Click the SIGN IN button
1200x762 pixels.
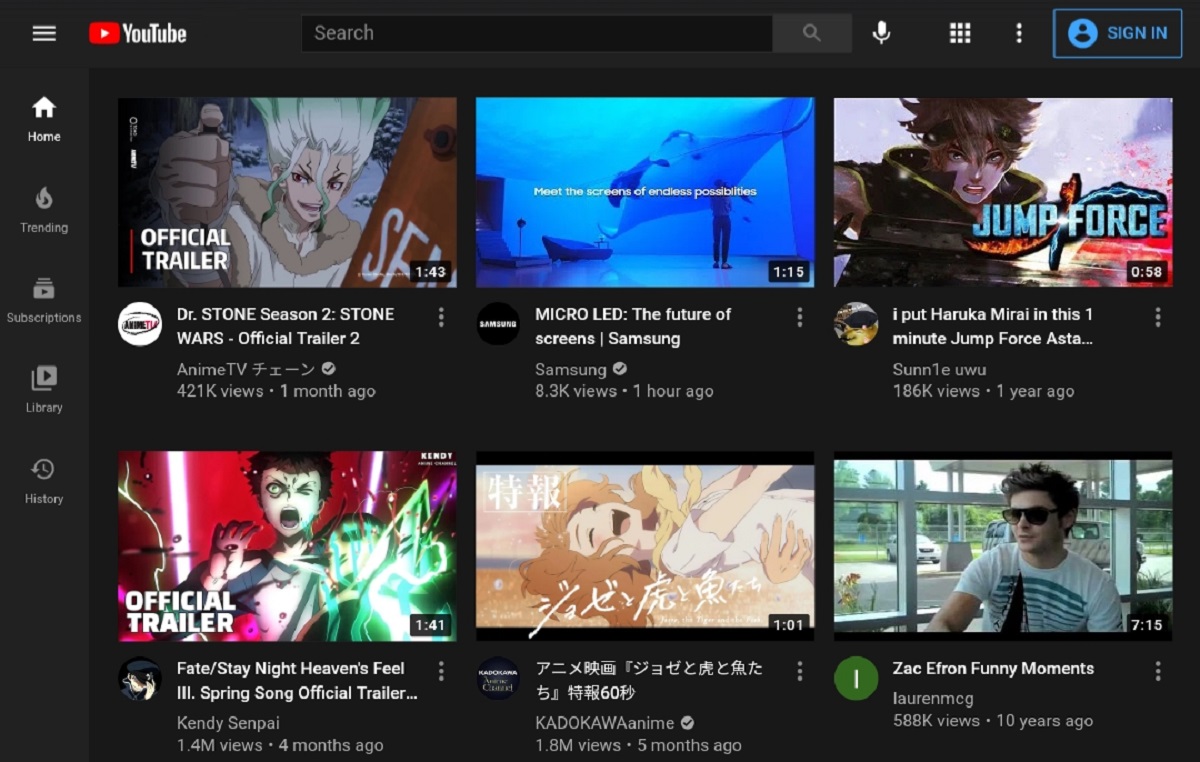coord(1117,33)
